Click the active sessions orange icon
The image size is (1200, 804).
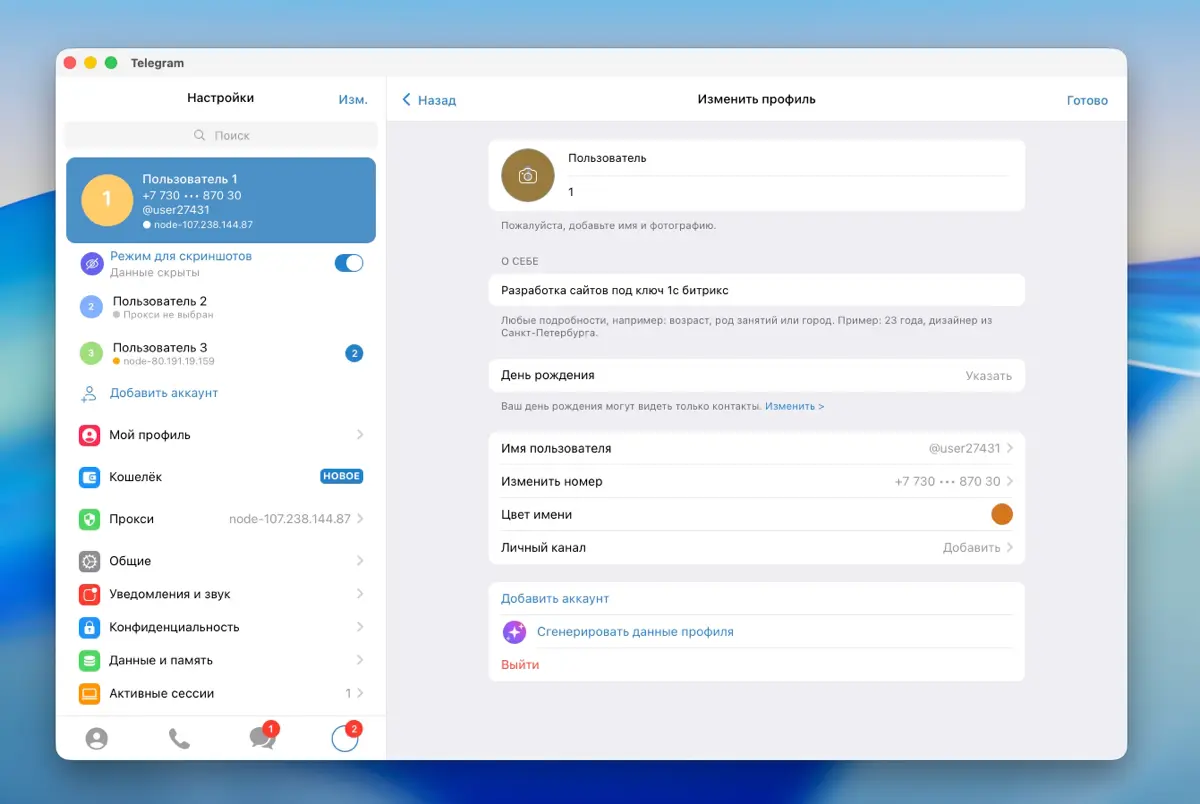pos(90,693)
